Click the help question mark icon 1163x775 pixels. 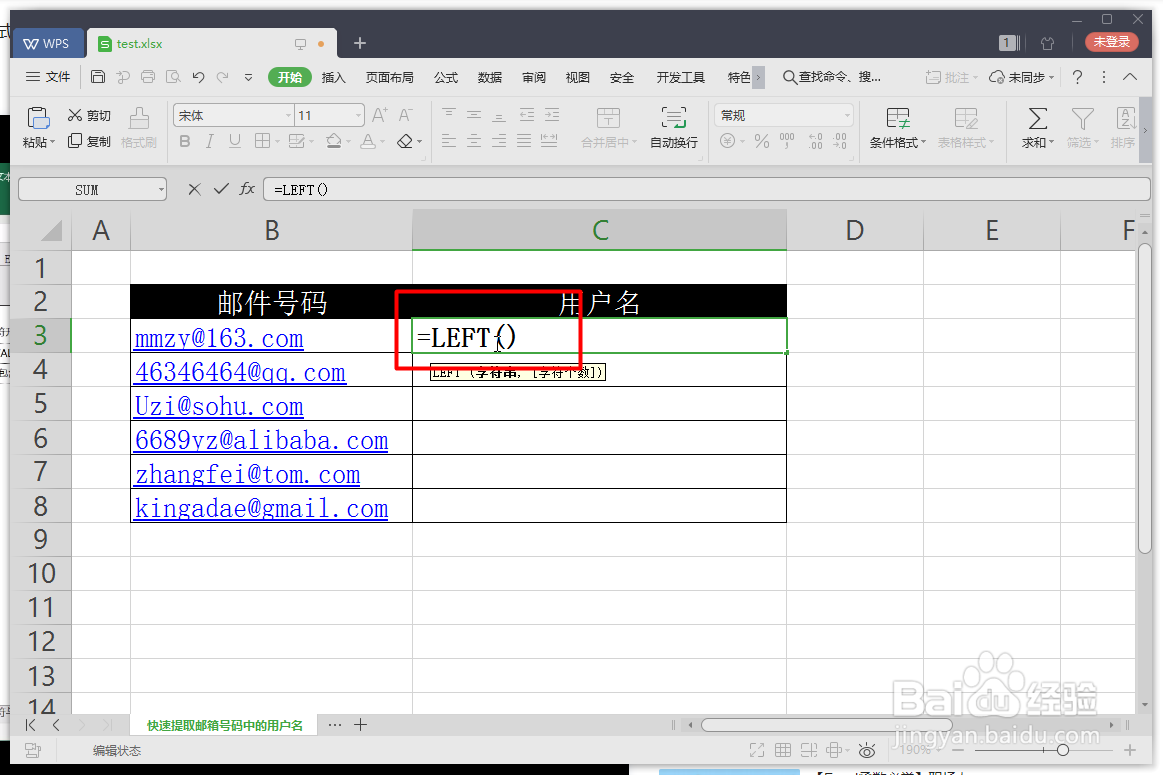(1078, 77)
